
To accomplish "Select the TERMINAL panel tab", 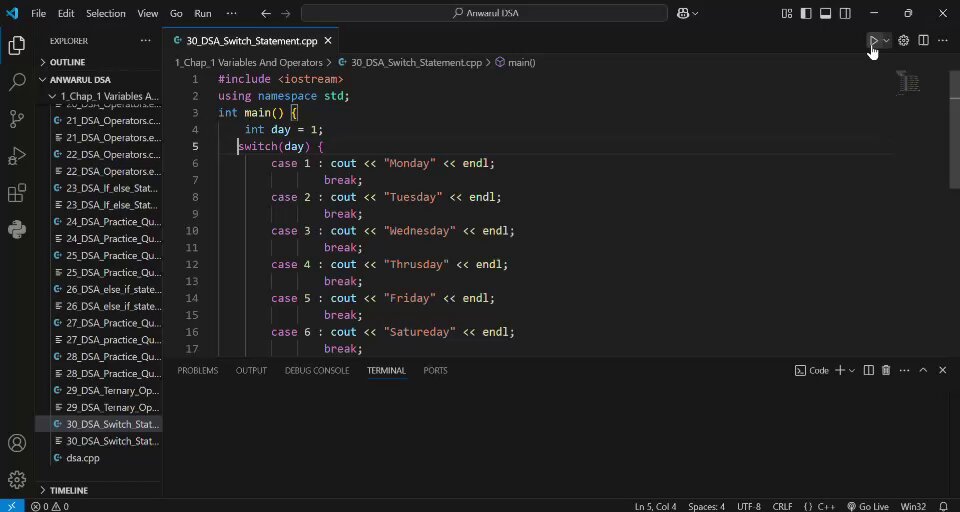I will coord(386,371).
